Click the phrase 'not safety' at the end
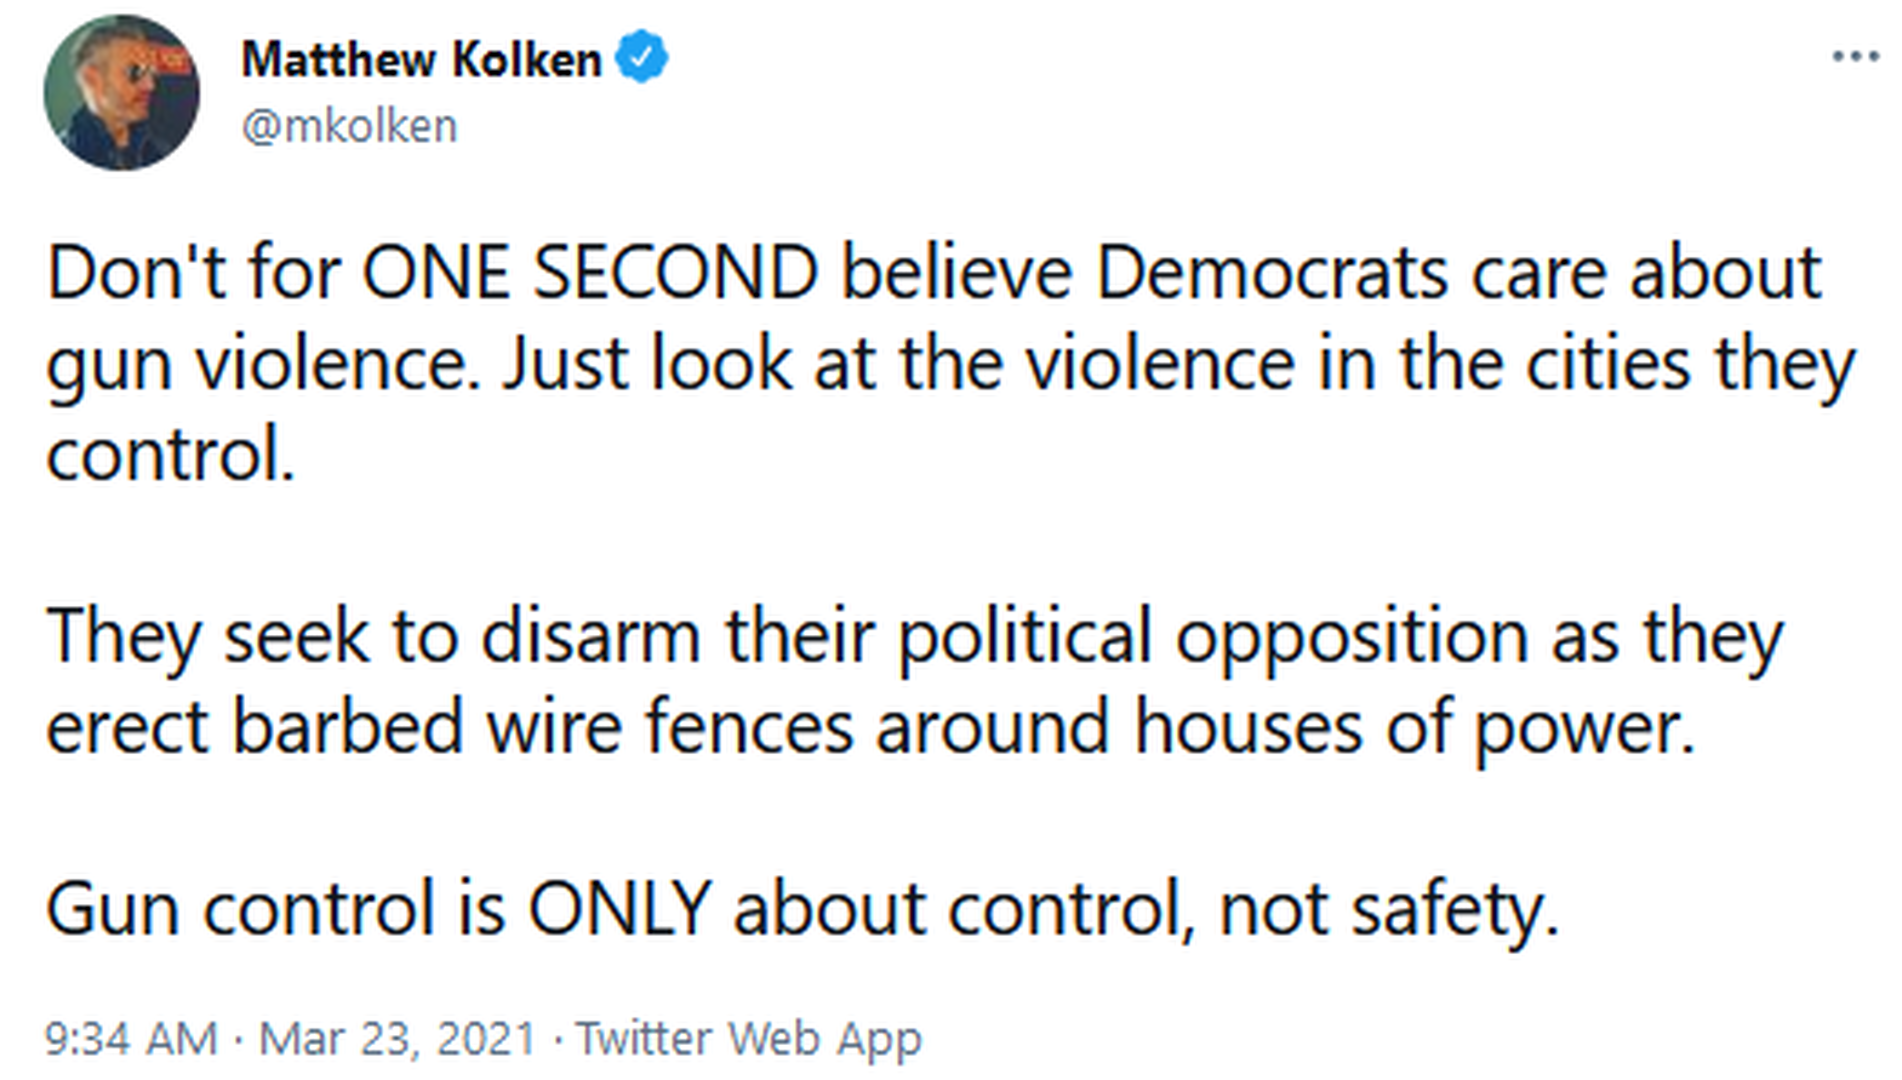Image resolution: width=1902 pixels, height=1080 pixels. [1388, 909]
